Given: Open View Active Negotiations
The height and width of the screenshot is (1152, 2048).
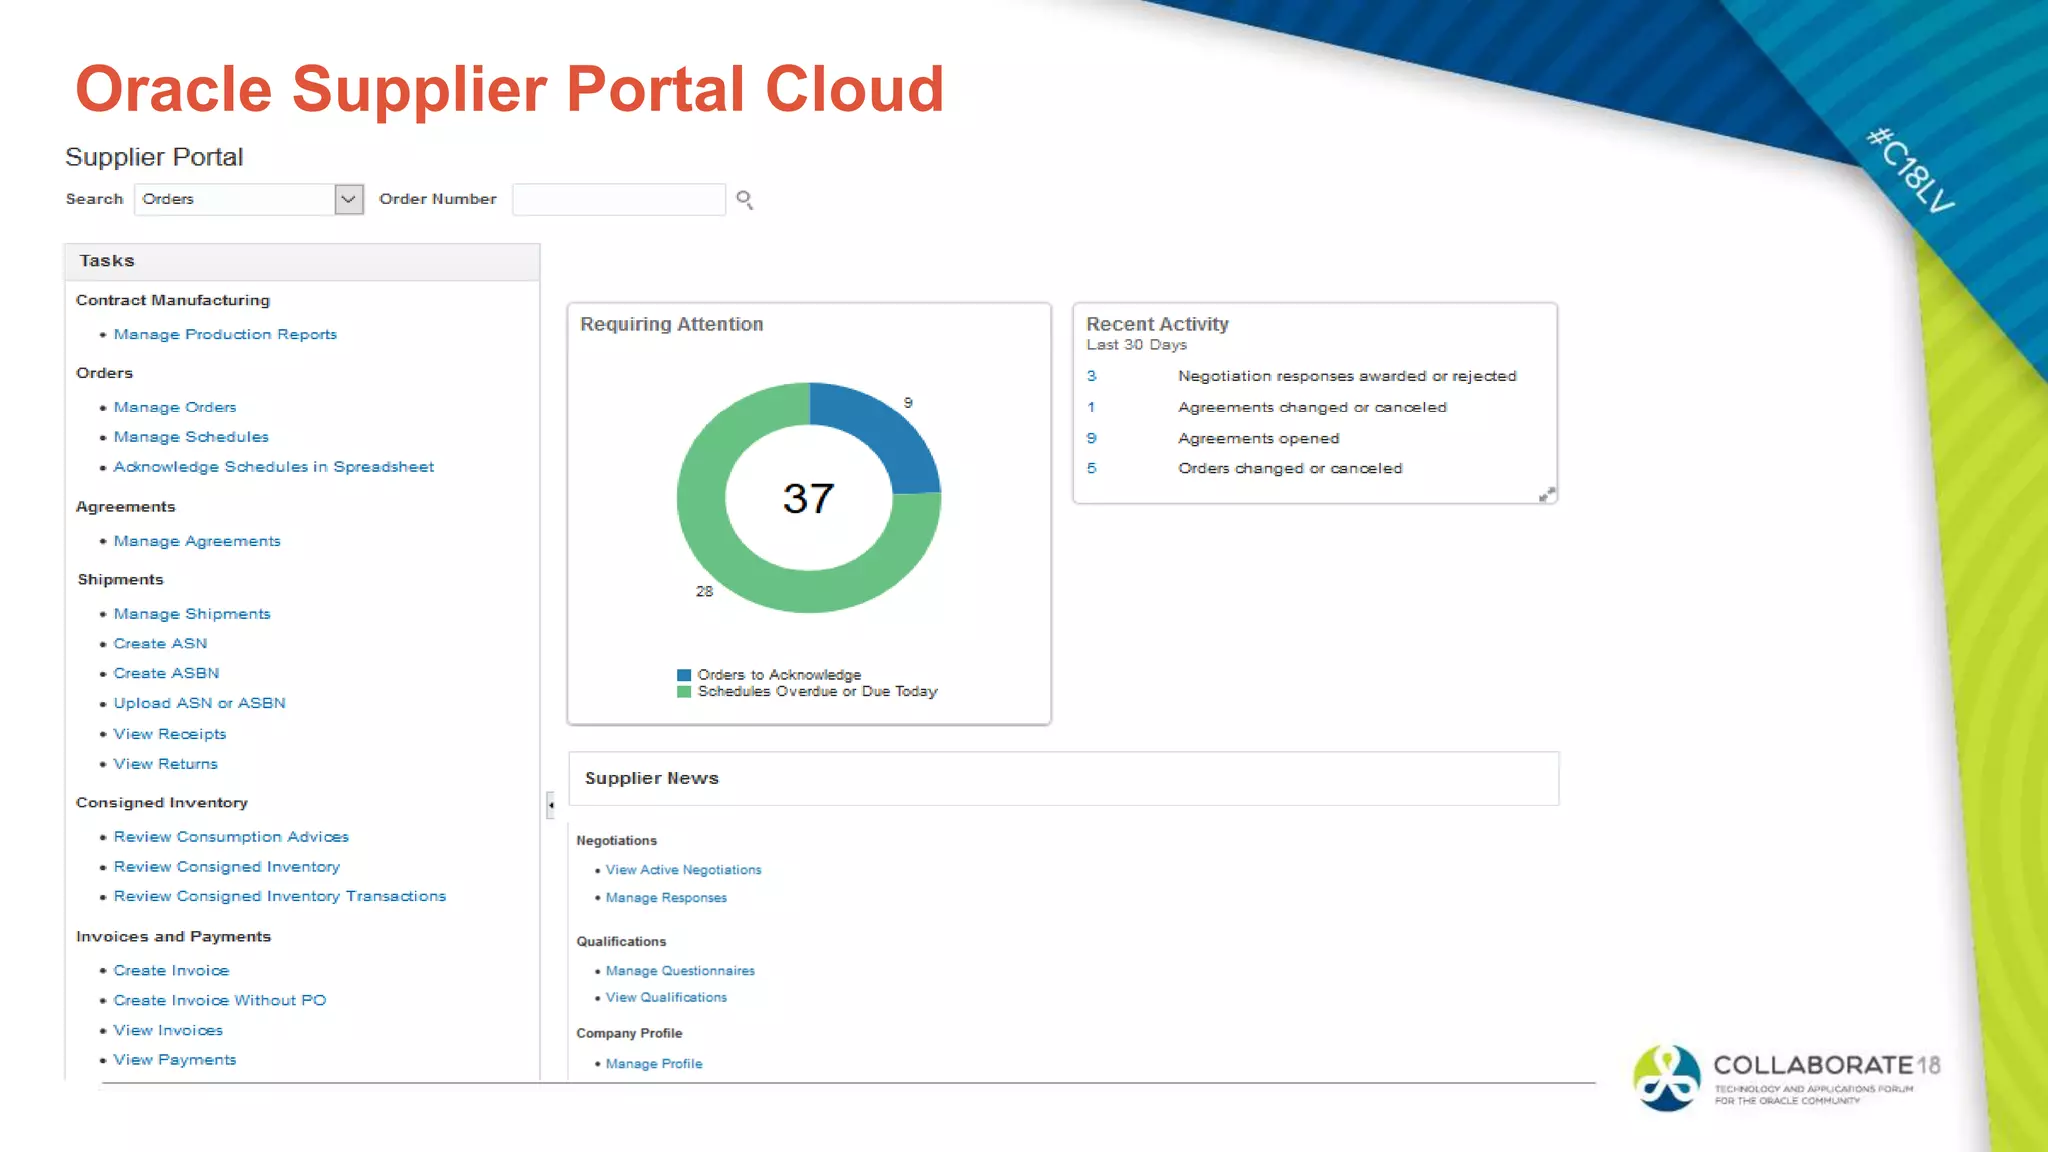Looking at the screenshot, I should [683, 870].
